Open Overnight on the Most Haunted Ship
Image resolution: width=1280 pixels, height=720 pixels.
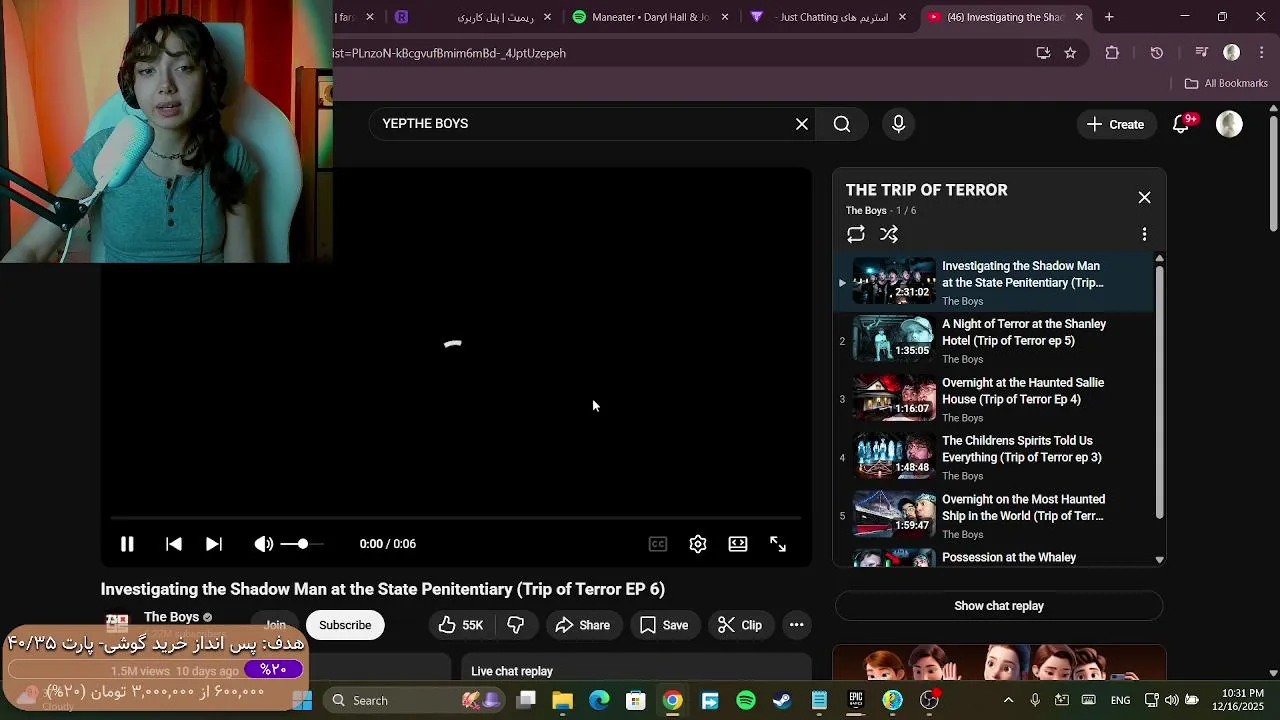[x=993, y=516]
